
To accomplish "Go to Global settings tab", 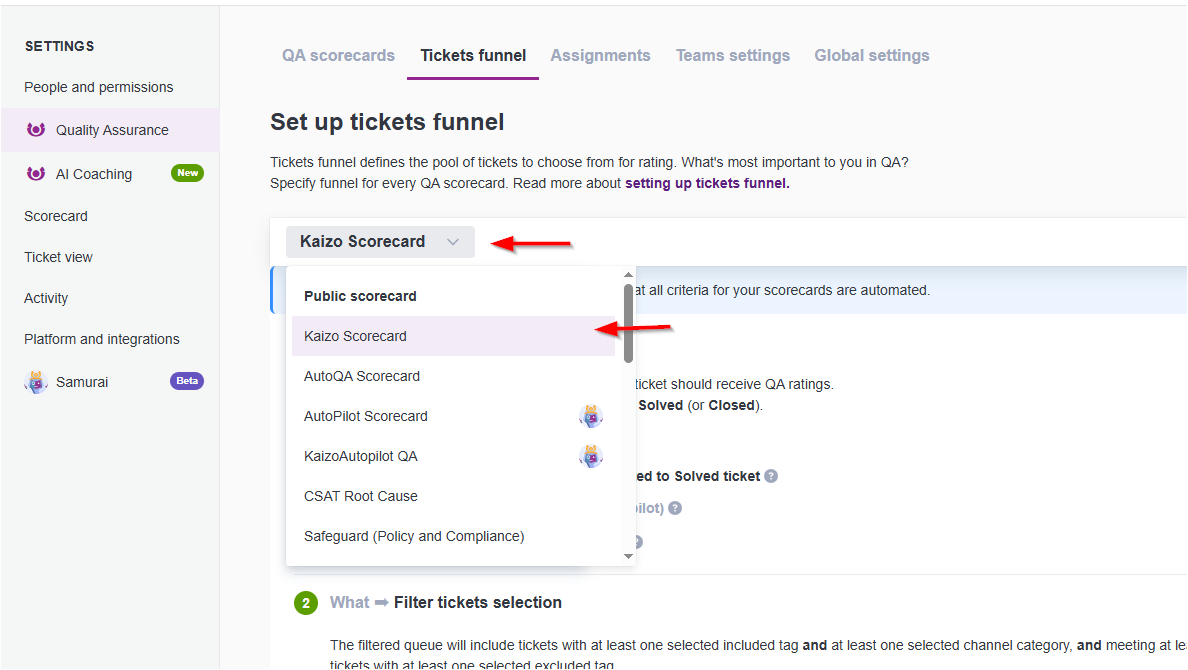I will point(872,55).
